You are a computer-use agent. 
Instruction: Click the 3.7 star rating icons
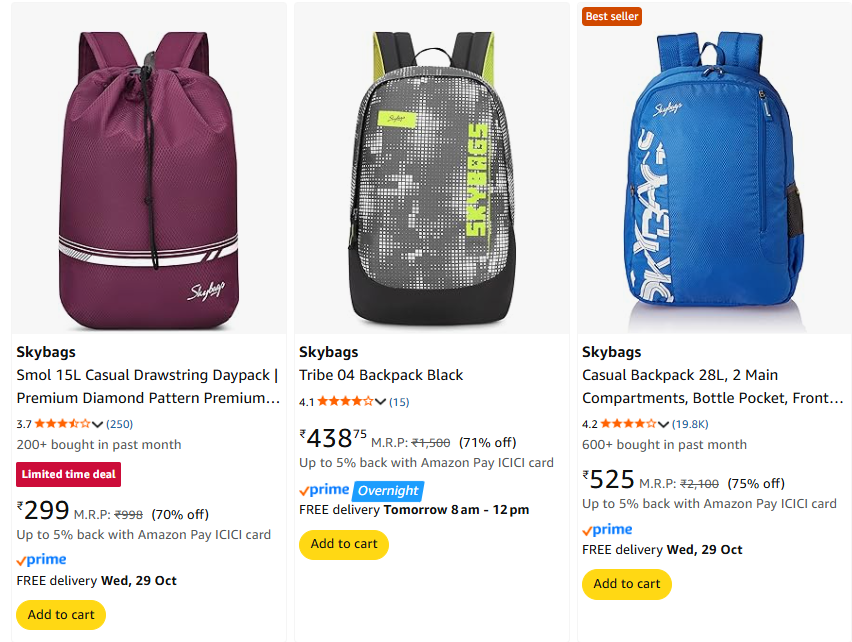(62, 423)
